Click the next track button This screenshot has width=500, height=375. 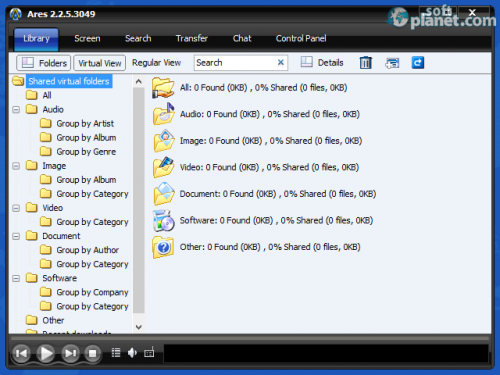pos(70,353)
